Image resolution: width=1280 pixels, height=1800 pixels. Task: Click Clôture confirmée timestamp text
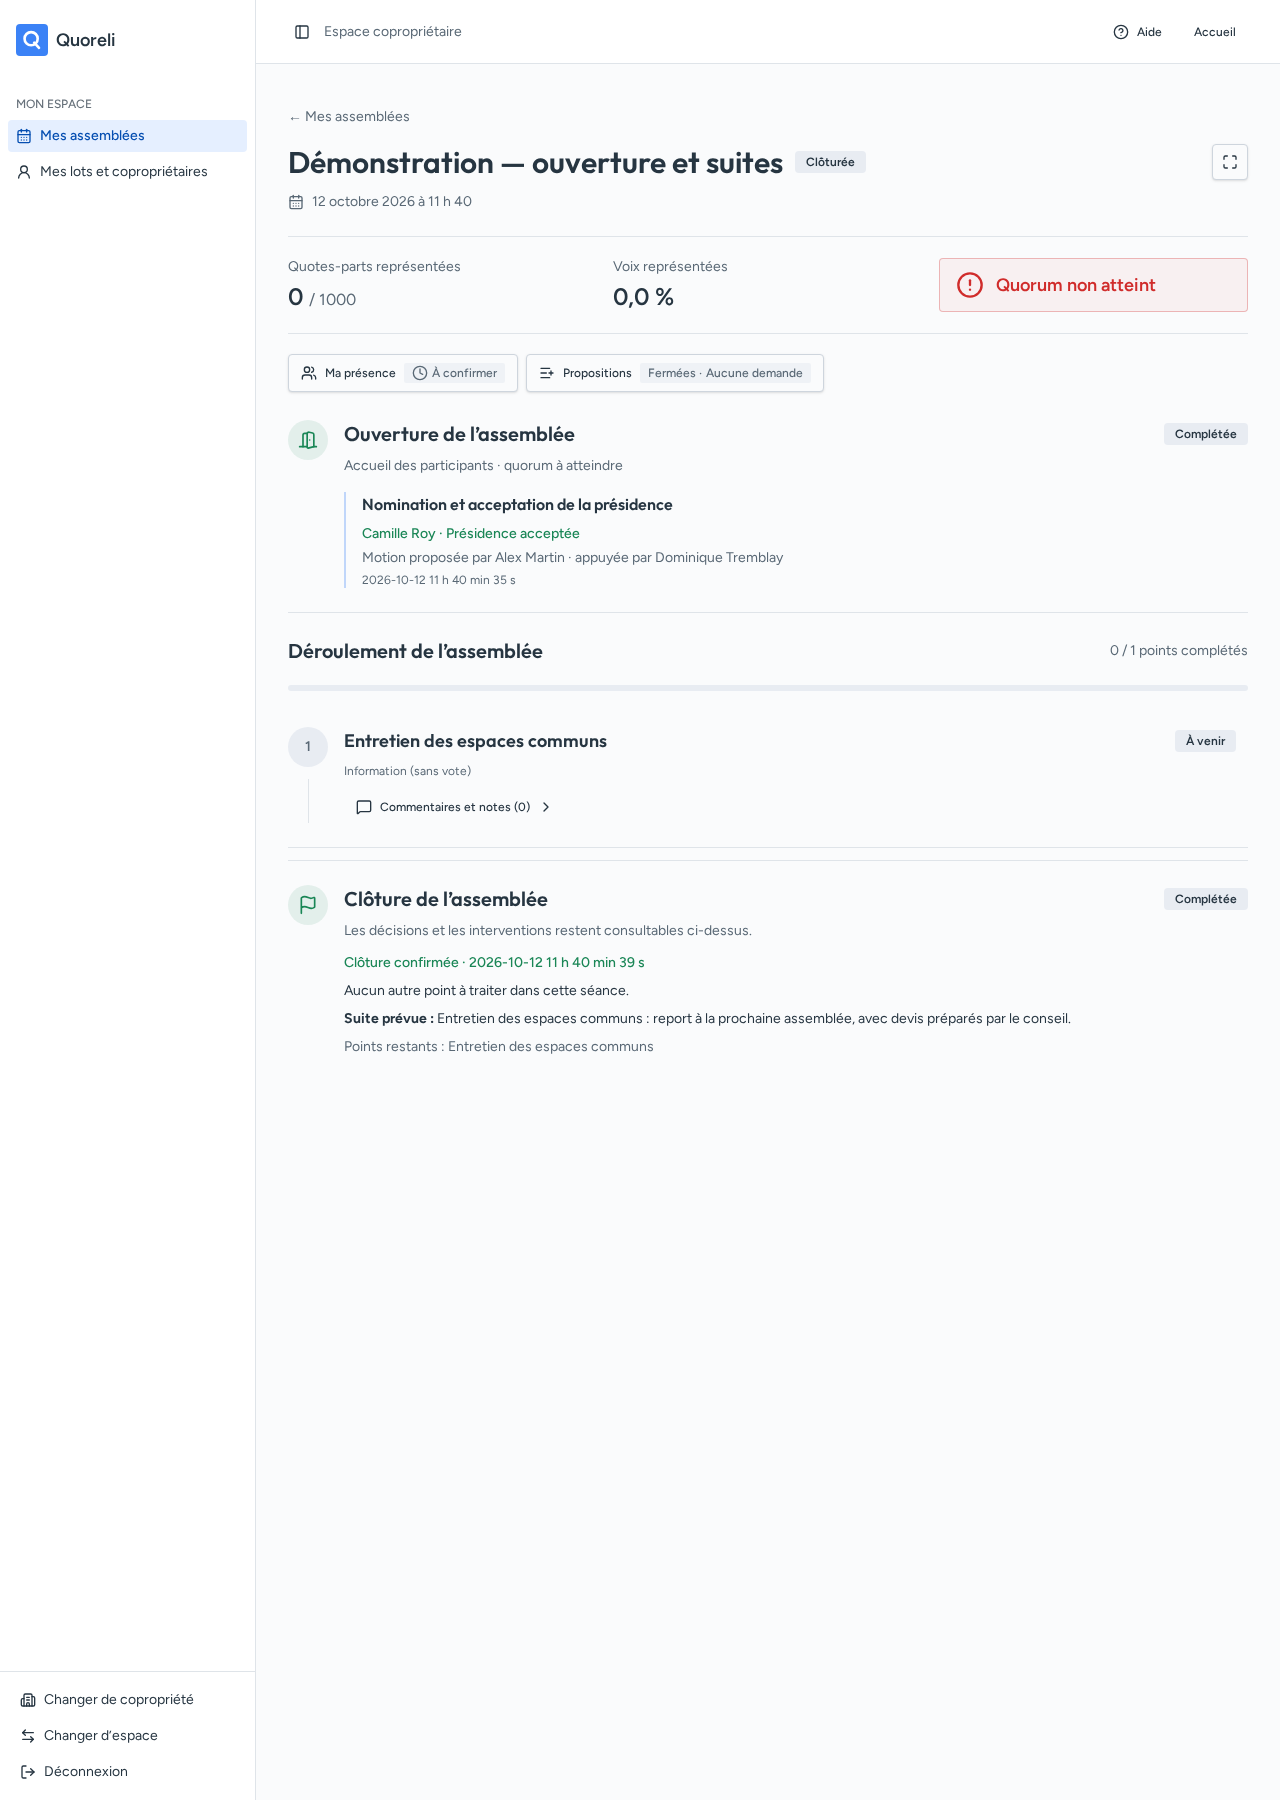click(494, 963)
